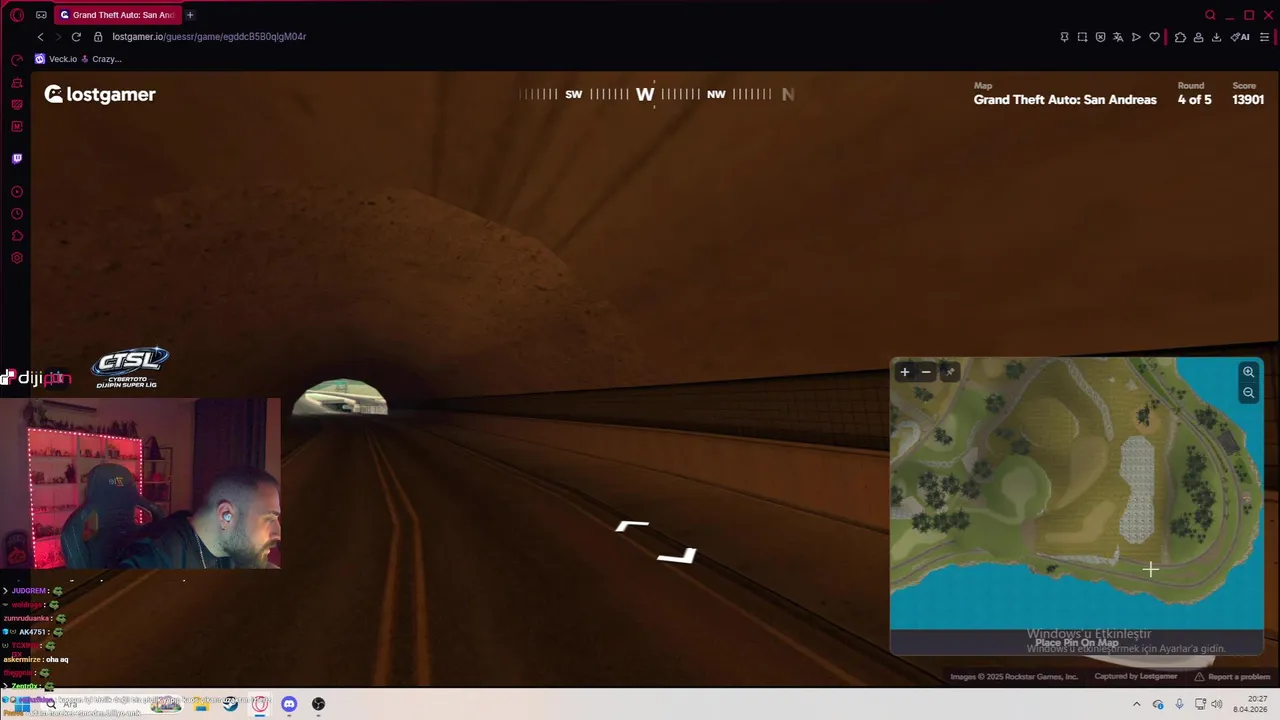Open the Twitch panel in sidebar
Image resolution: width=1280 pixels, height=720 pixels.
point(17,158)
